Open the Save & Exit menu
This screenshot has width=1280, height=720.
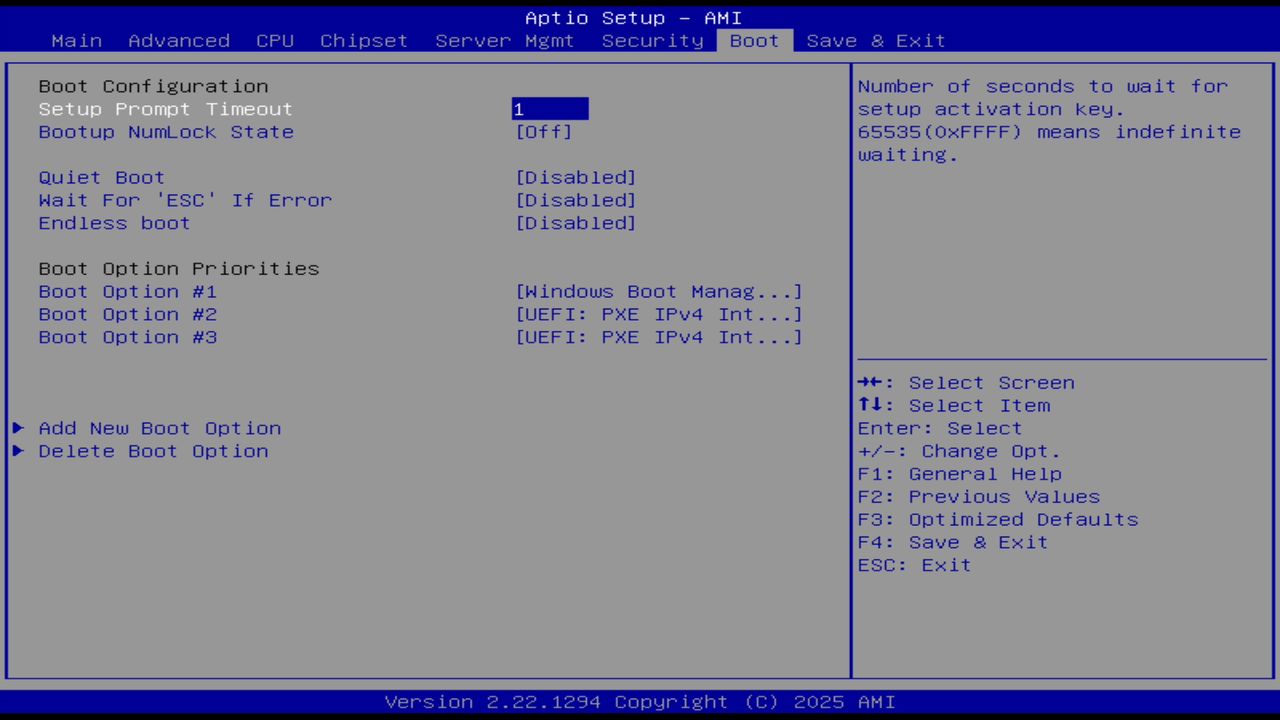(875, 40)
